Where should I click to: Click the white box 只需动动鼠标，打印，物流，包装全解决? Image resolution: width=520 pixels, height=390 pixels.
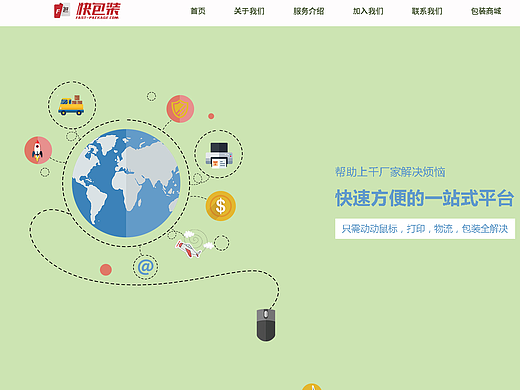coord(425,229)
